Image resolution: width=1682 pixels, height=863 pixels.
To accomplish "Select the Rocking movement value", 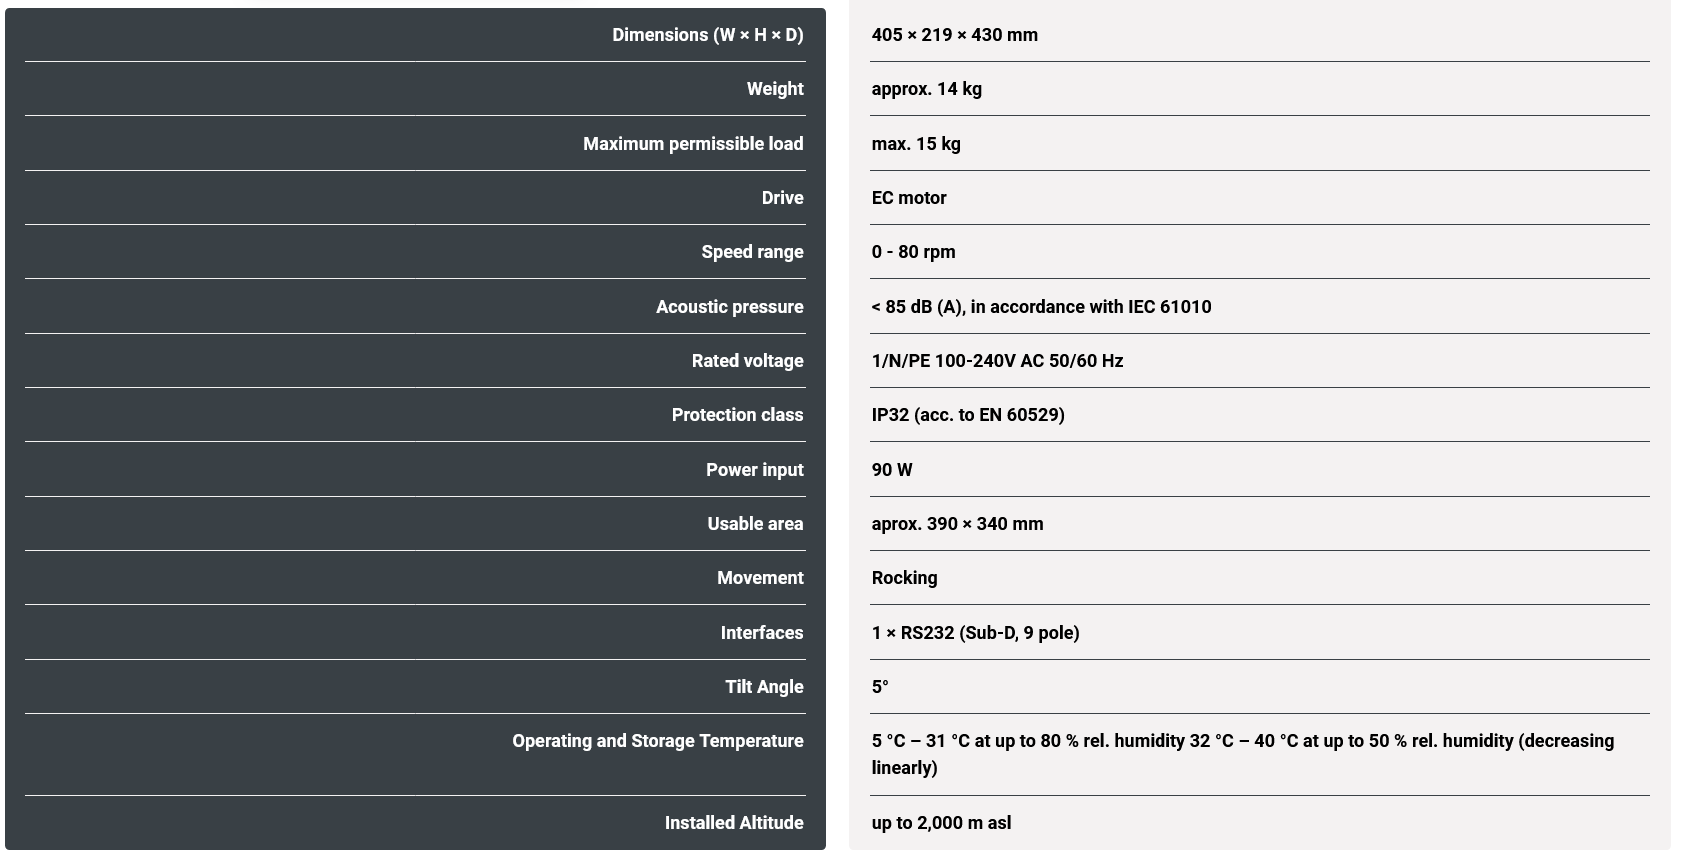I will tap(904, 578).
